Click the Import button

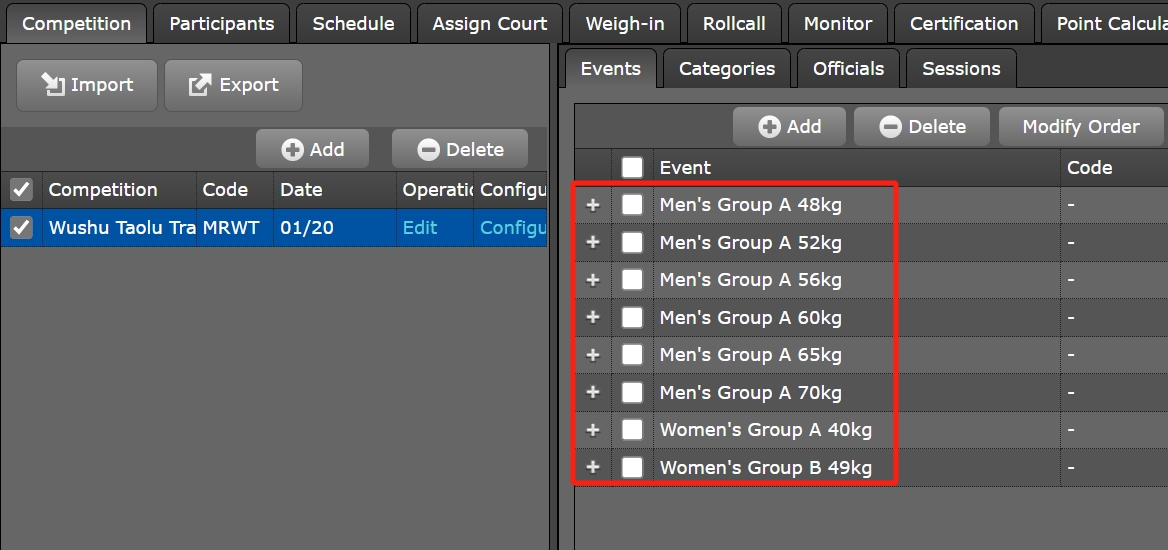[x=87, y=85]
